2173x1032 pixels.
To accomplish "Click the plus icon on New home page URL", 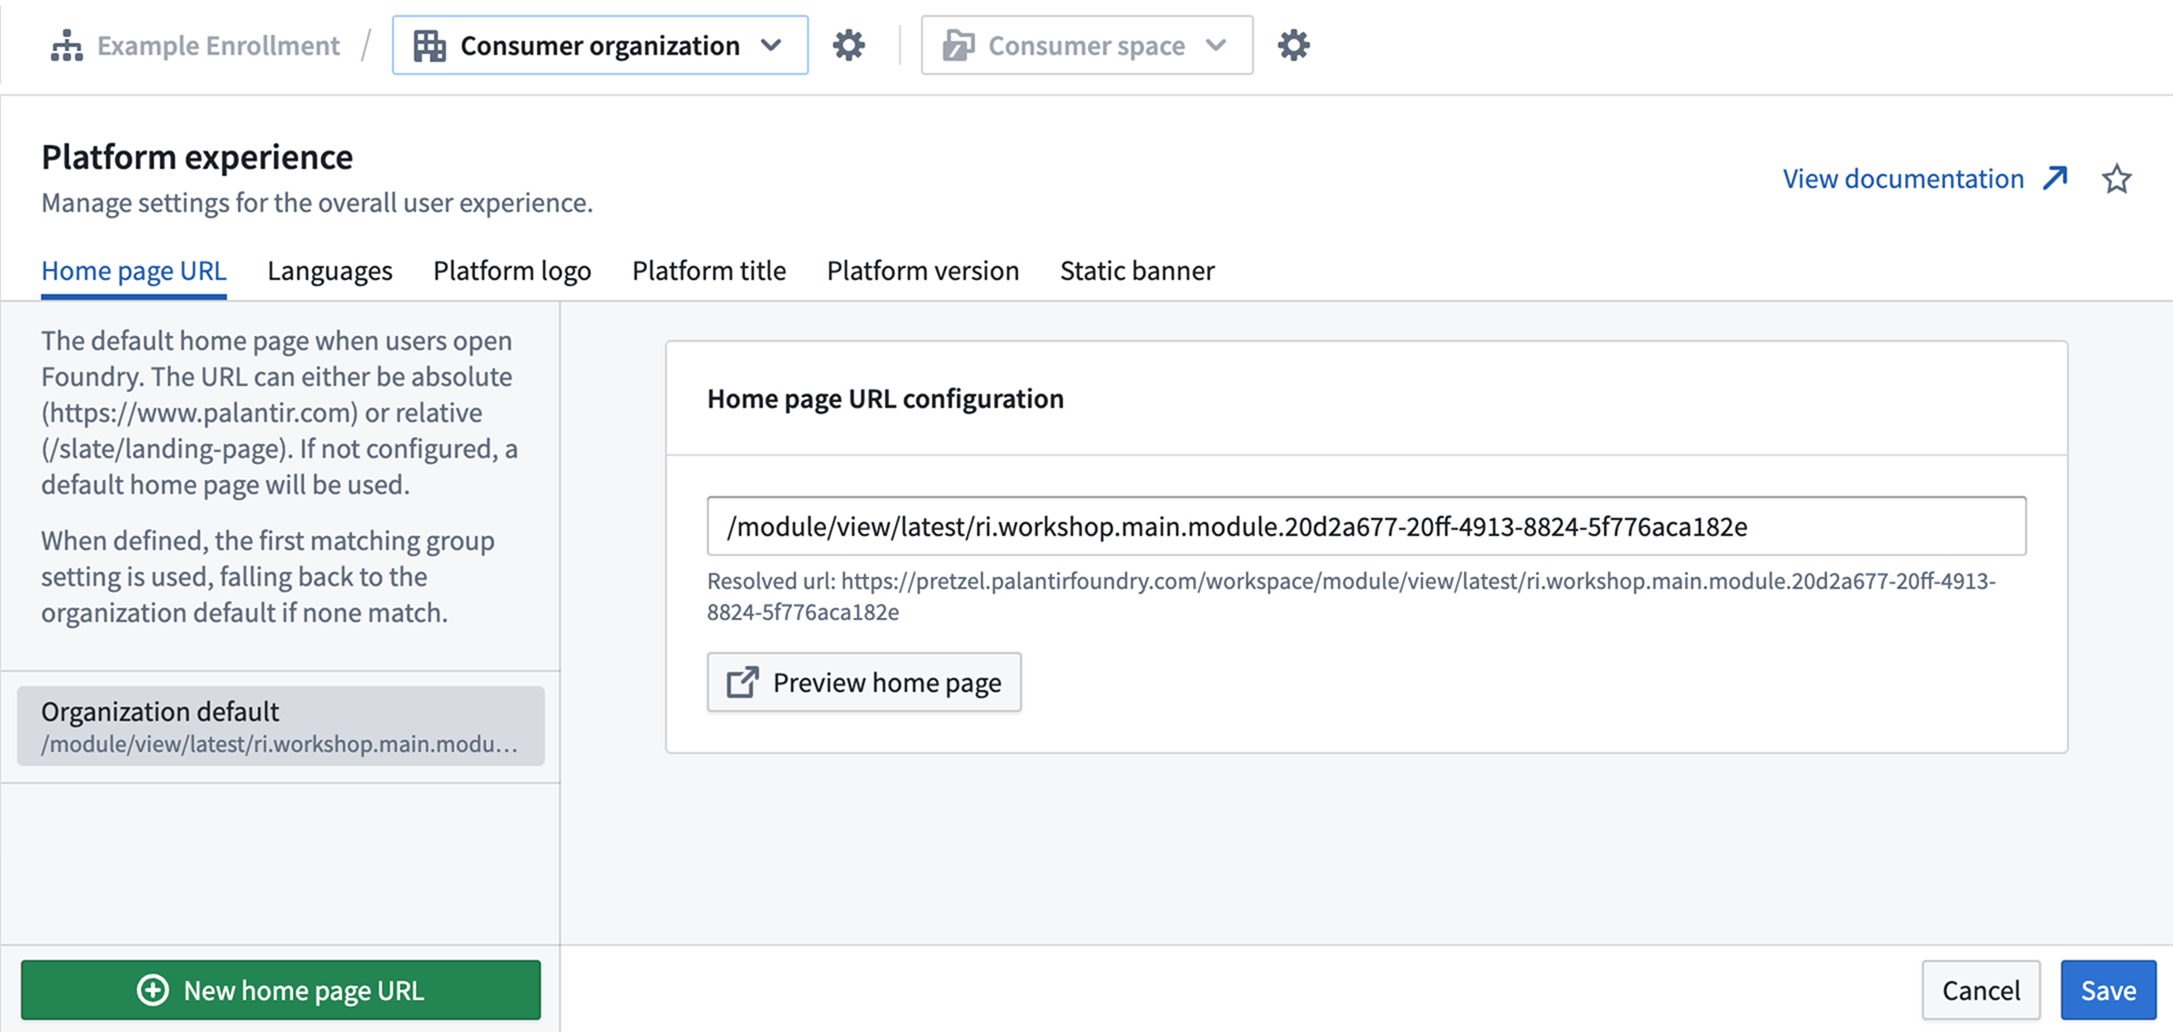I will [x=153, y=990].
